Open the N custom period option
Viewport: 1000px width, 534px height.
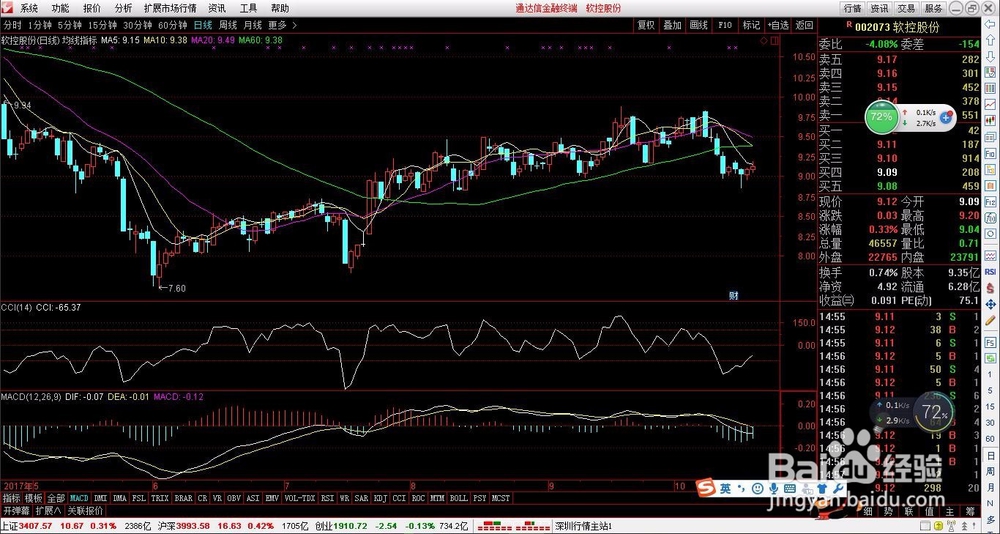(x=989, y=505)
